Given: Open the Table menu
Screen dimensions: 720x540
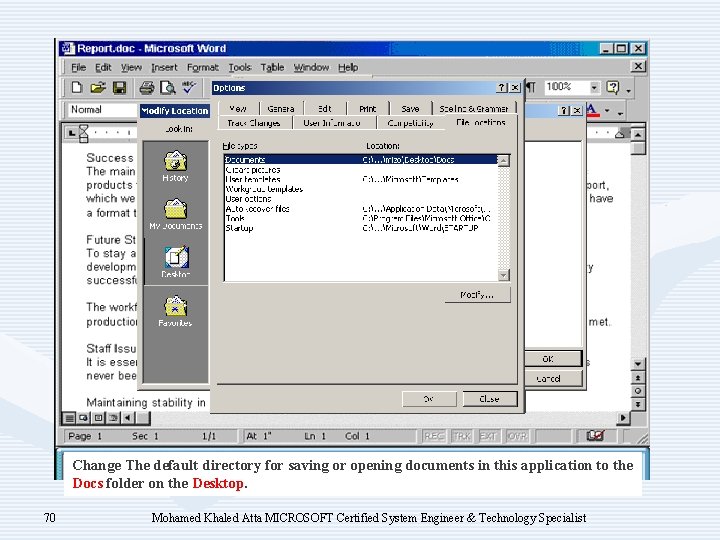Looking at the screenshot, I should 272,68.
